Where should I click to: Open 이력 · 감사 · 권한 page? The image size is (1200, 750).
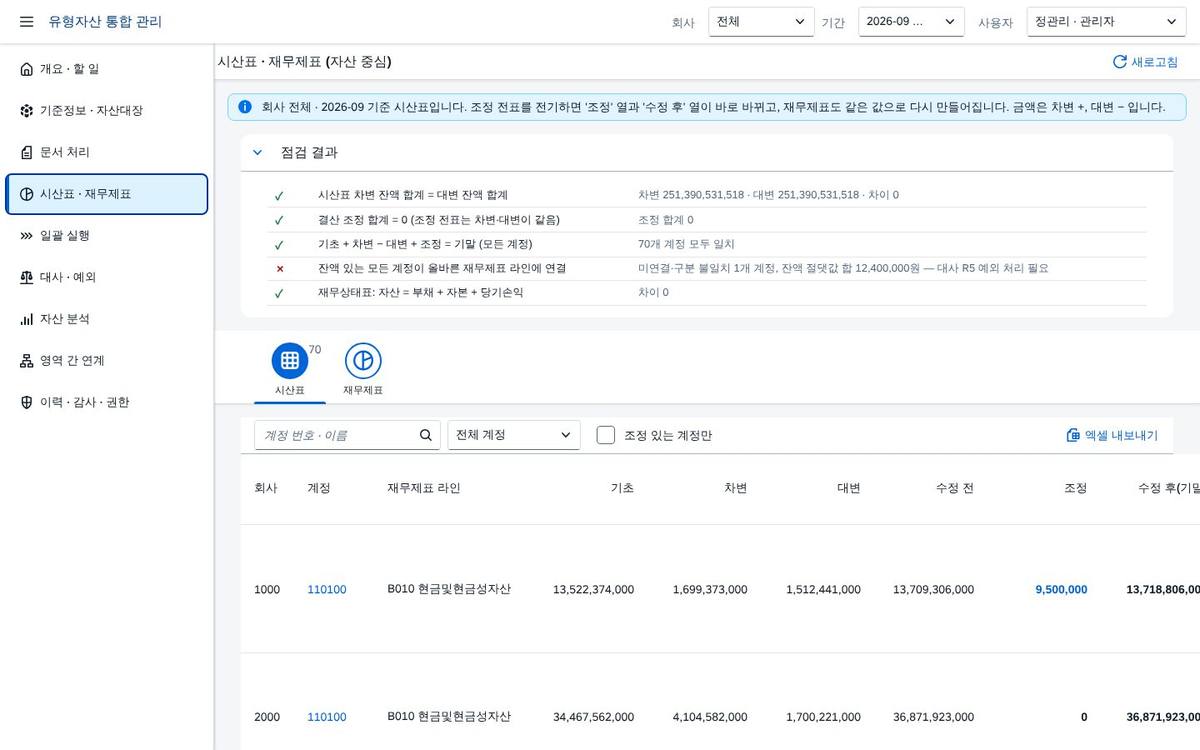point(107,402)
